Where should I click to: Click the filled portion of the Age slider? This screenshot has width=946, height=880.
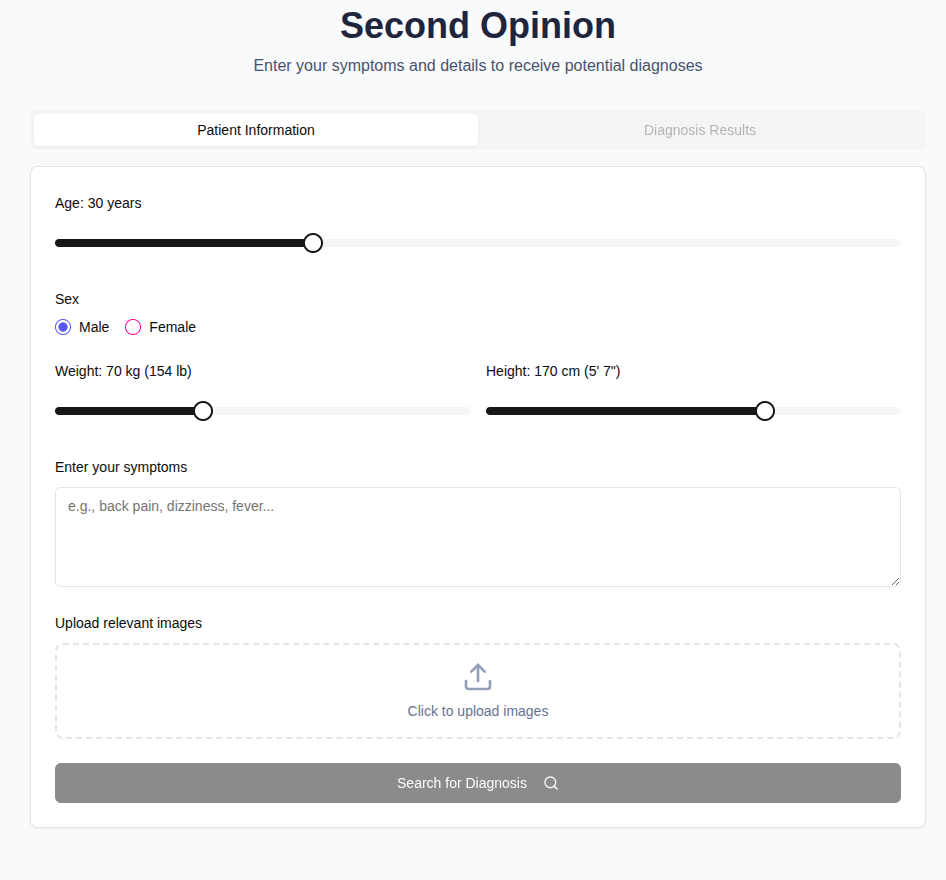(180, 243)
